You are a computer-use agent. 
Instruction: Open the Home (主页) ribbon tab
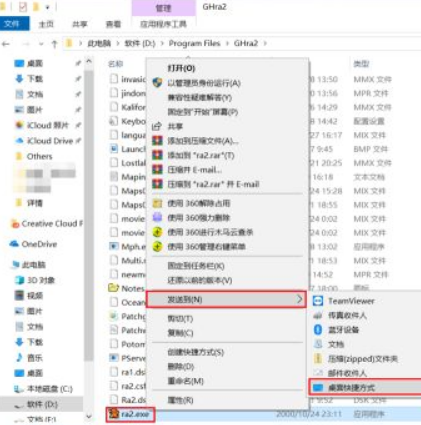pyautogui.click(x=46, y=24)
